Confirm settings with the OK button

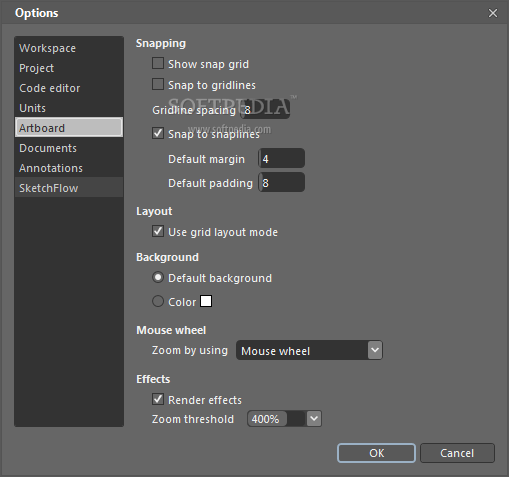pos(376,453)
